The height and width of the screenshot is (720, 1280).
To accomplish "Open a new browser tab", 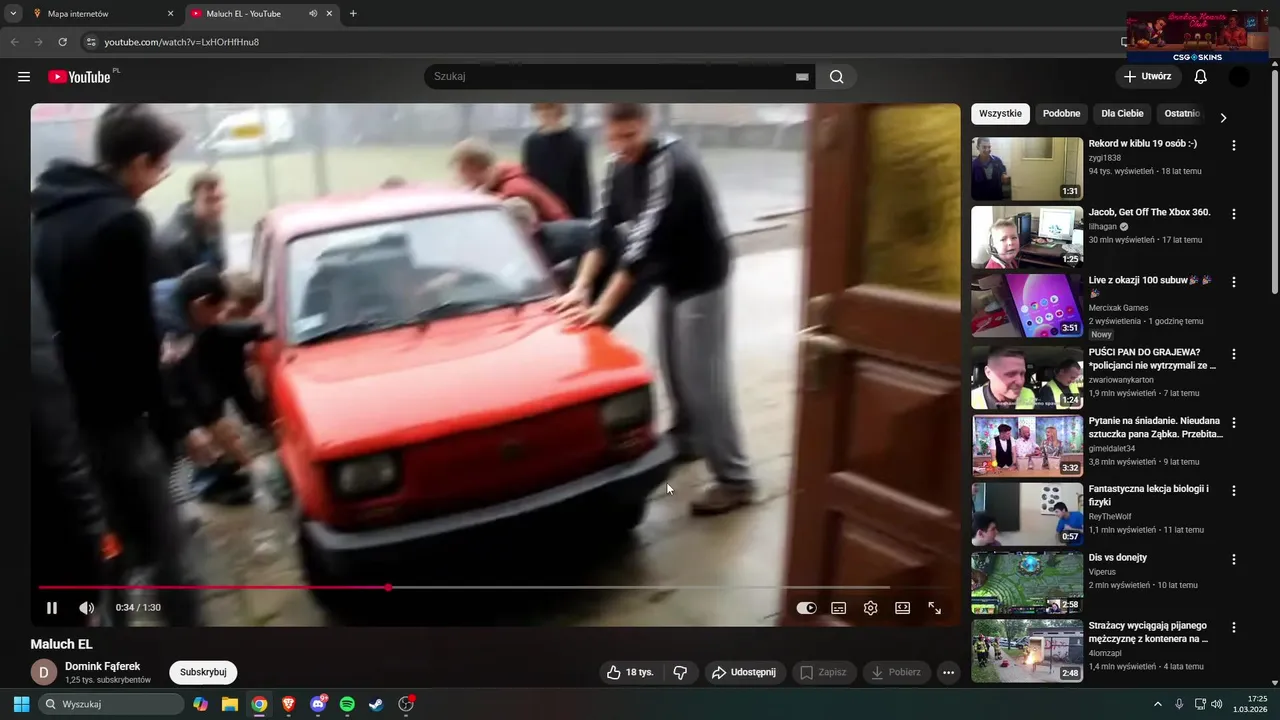I will (353, 14).
